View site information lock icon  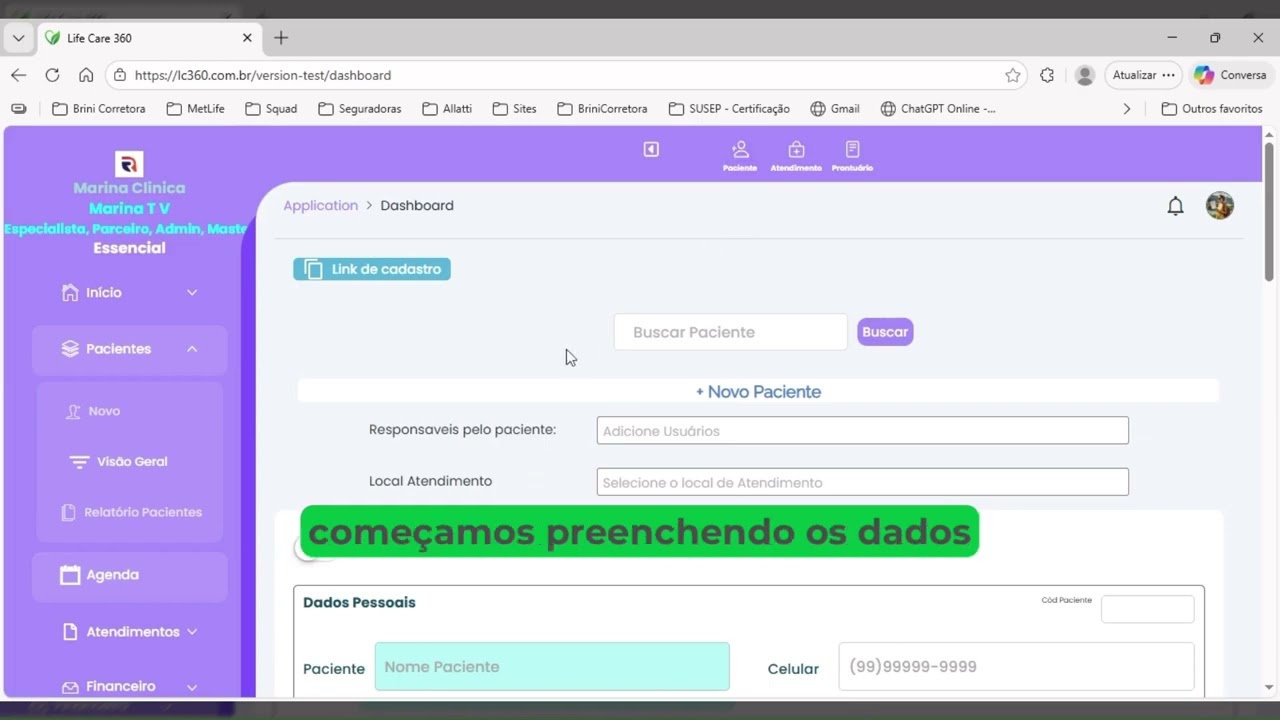[120, 75]
